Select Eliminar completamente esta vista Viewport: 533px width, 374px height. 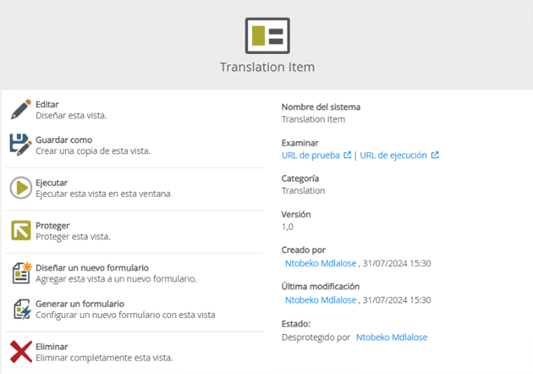click(104, 358)
